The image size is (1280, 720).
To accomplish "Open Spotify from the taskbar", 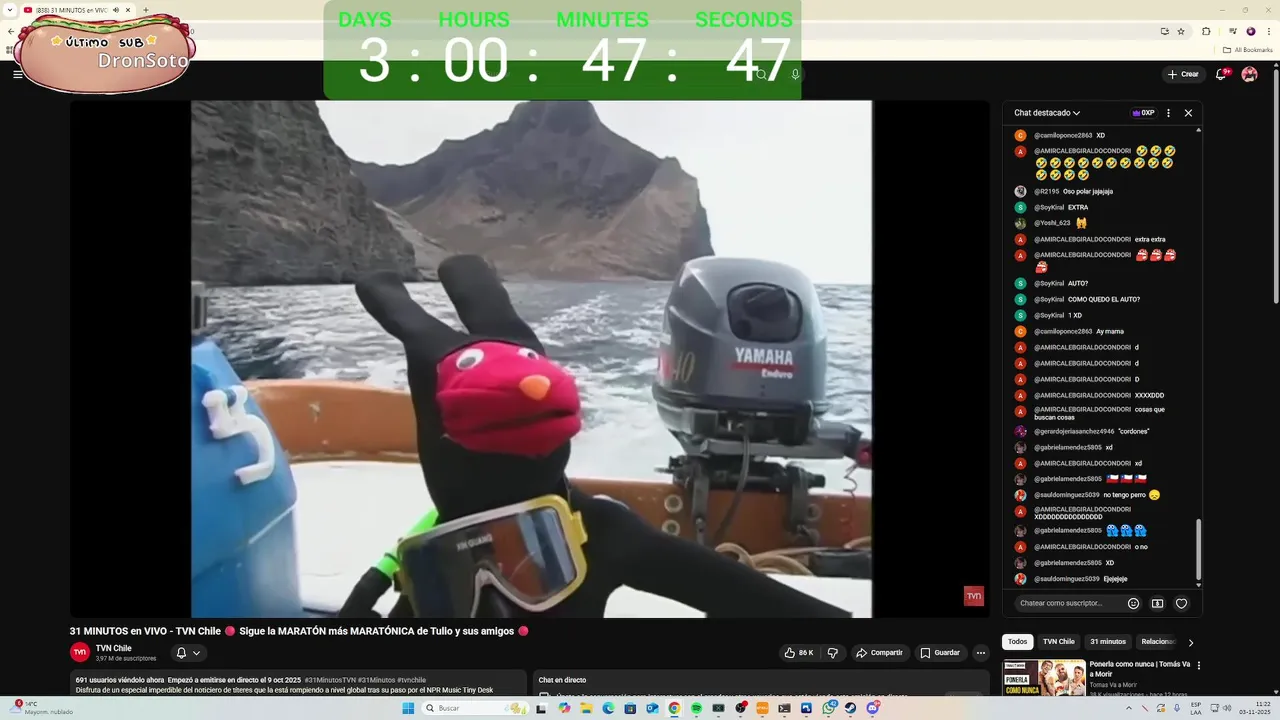I will tap(696, 708).
